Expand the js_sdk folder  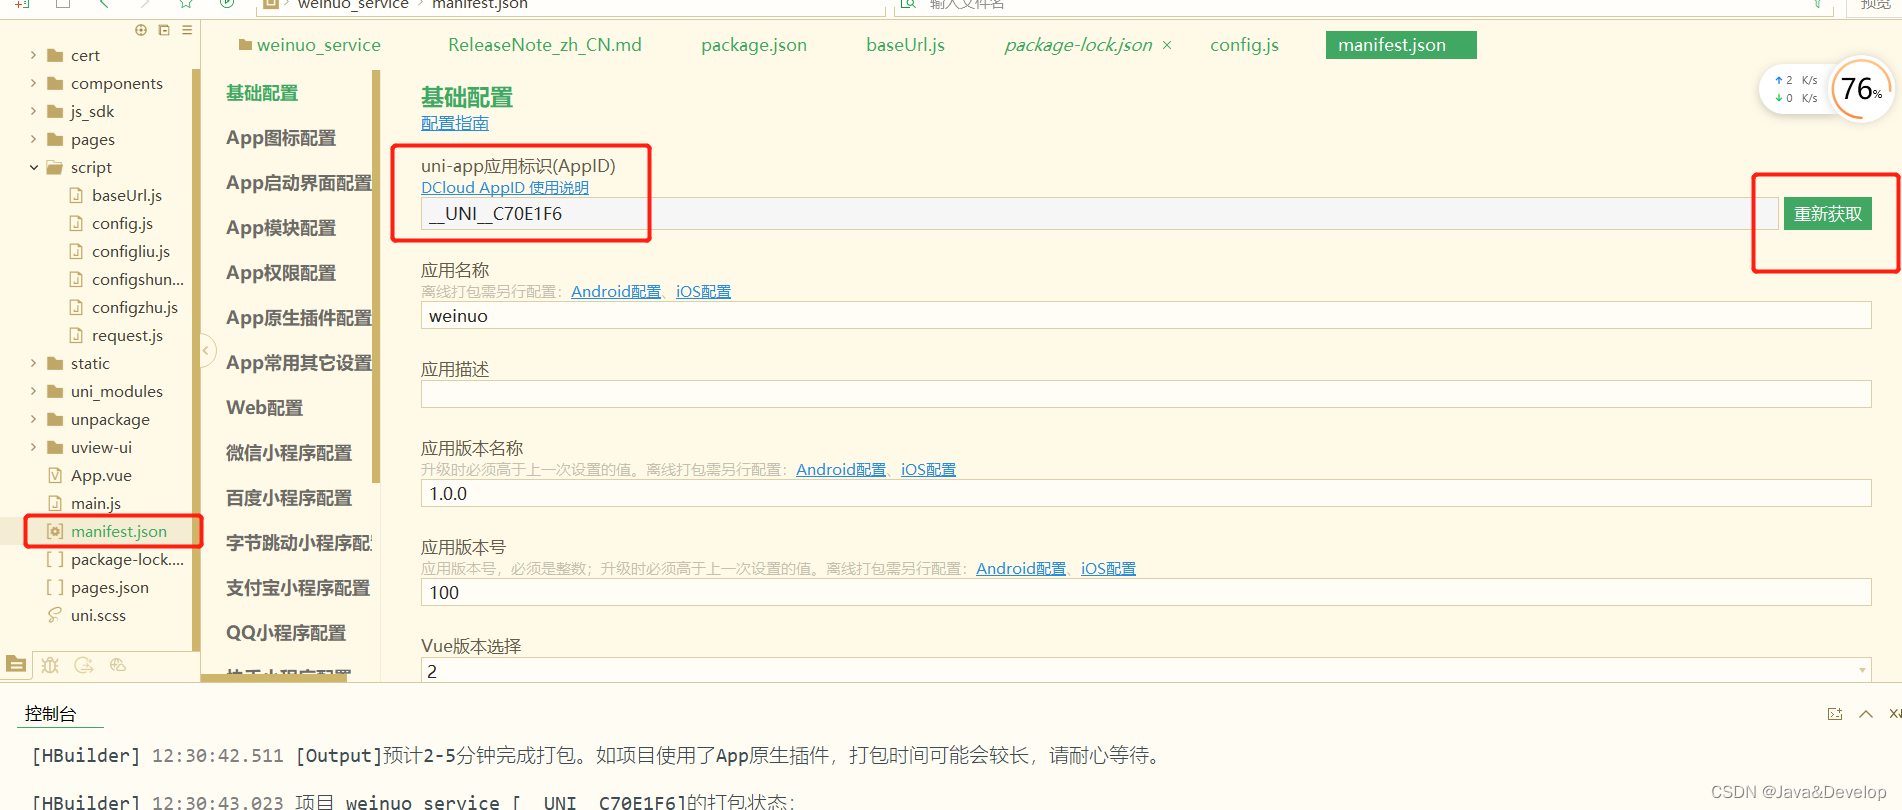click(34, 111)
